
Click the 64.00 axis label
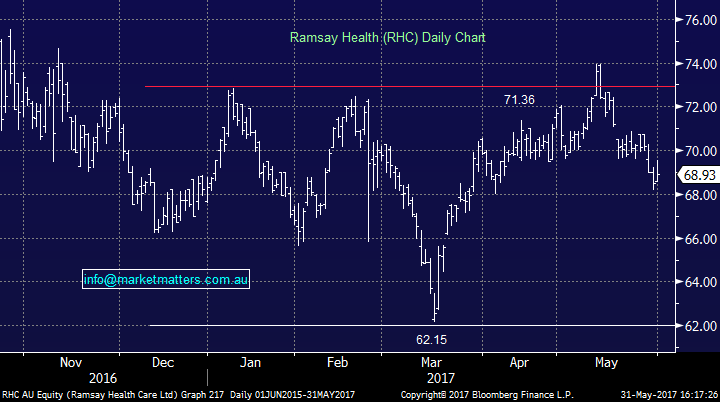[700, 282]
